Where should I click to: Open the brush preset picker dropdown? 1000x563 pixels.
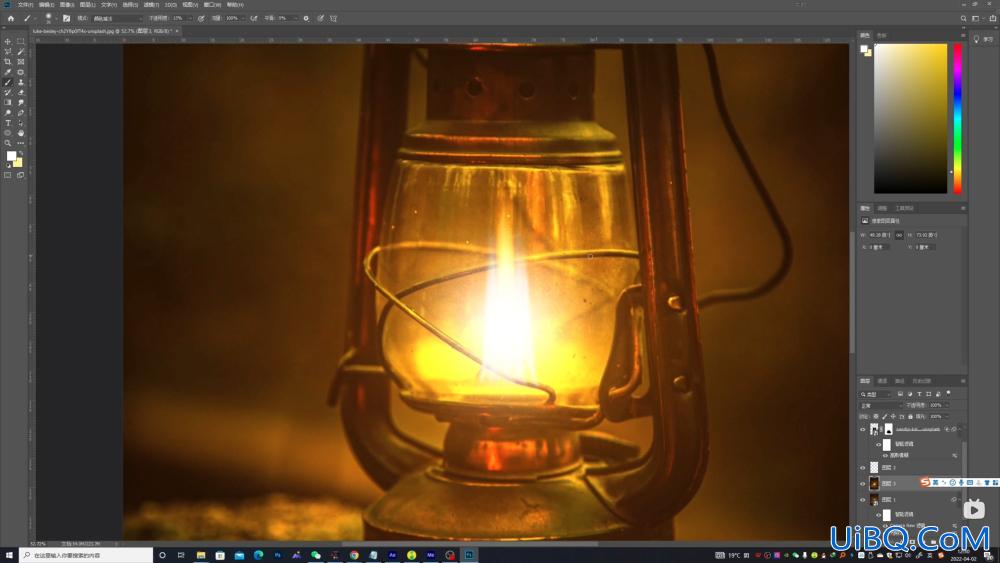[56, 18]
